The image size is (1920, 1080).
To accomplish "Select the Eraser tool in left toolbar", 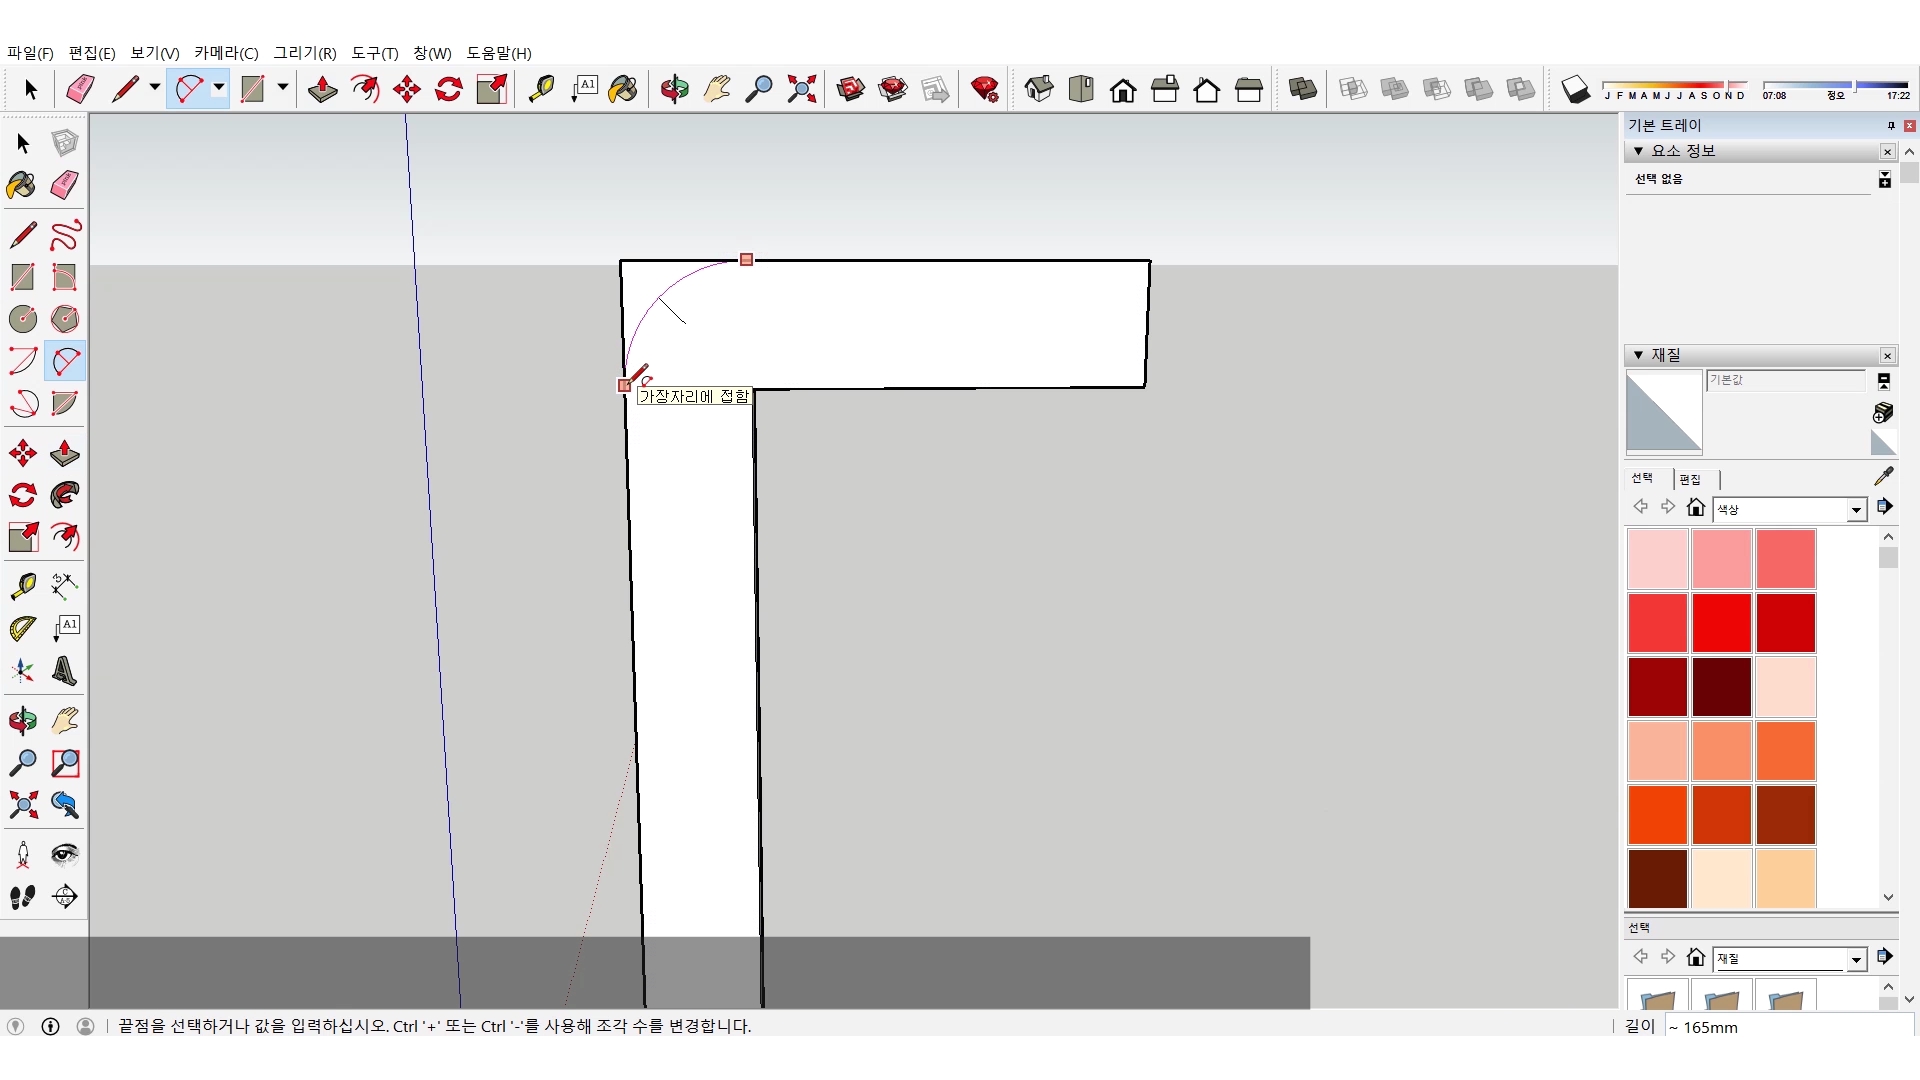I will tap(65, 185).
